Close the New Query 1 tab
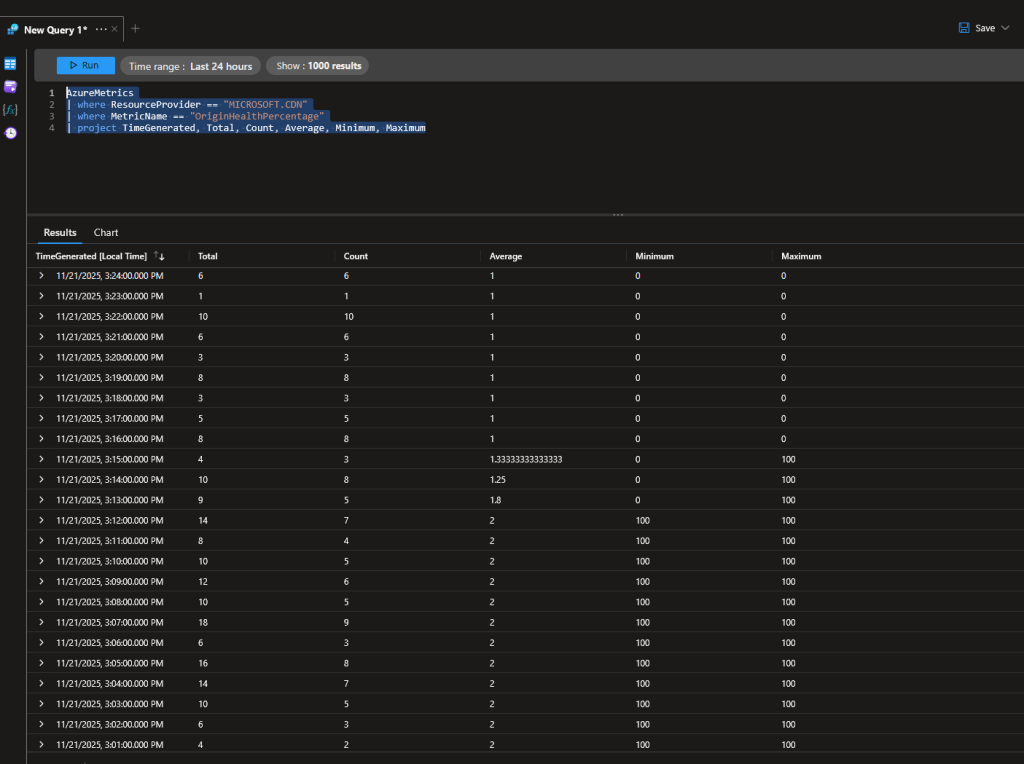The height and width of the screenshot is (764, 1024). (x=115, y=29)
